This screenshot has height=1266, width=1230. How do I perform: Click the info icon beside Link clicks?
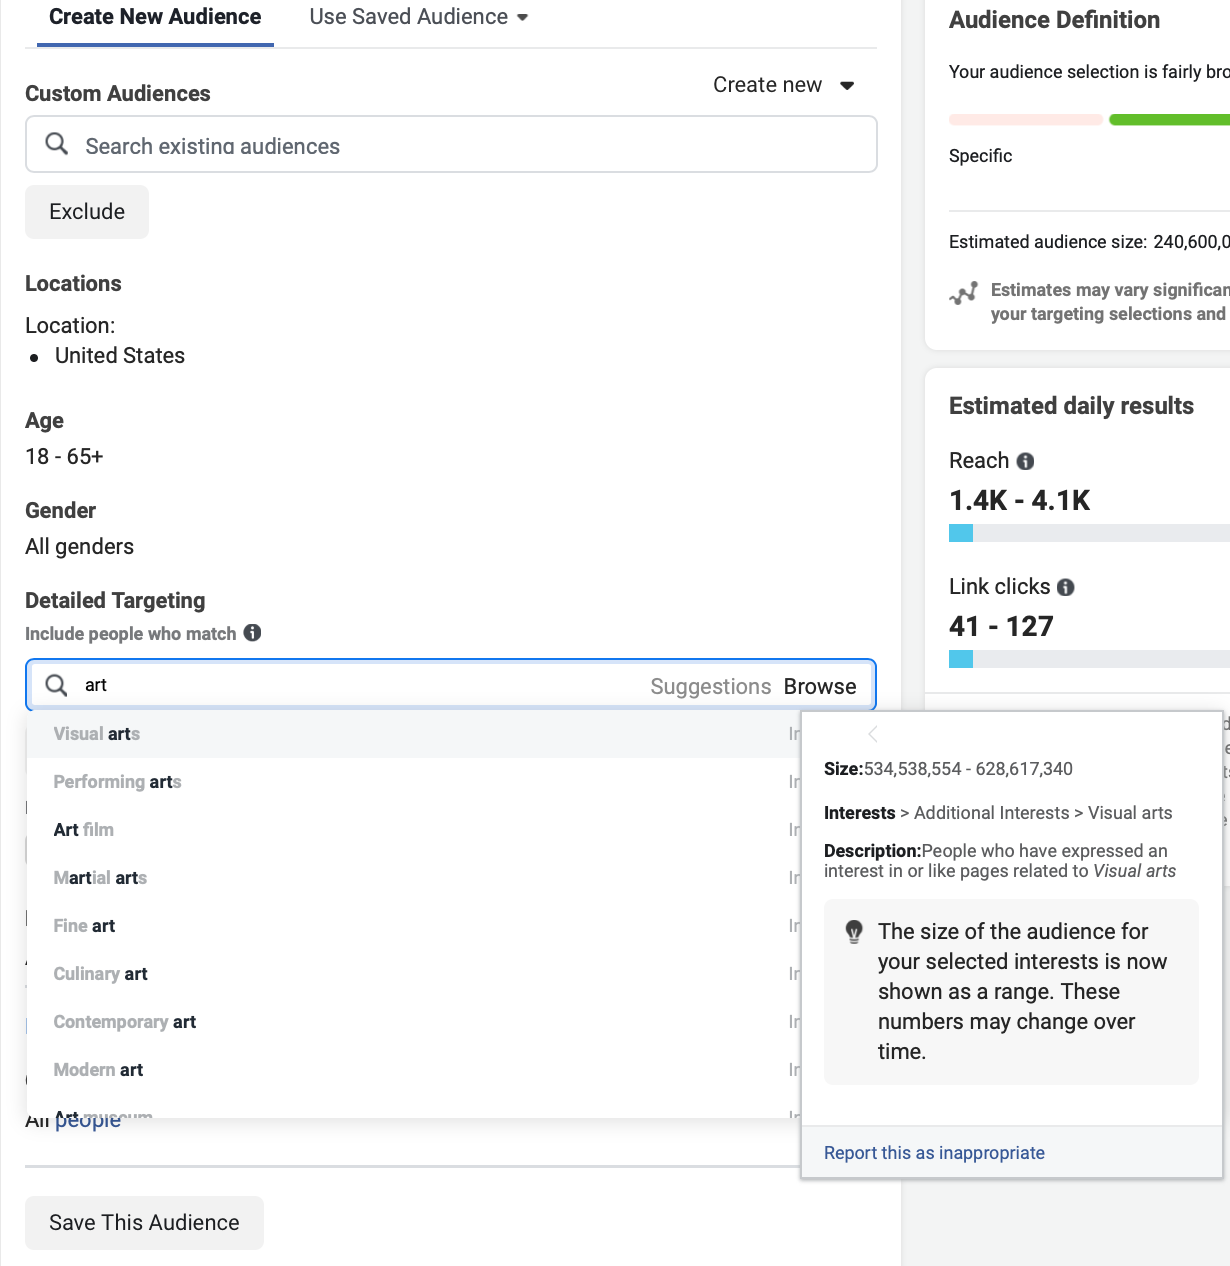[1066, 587]
